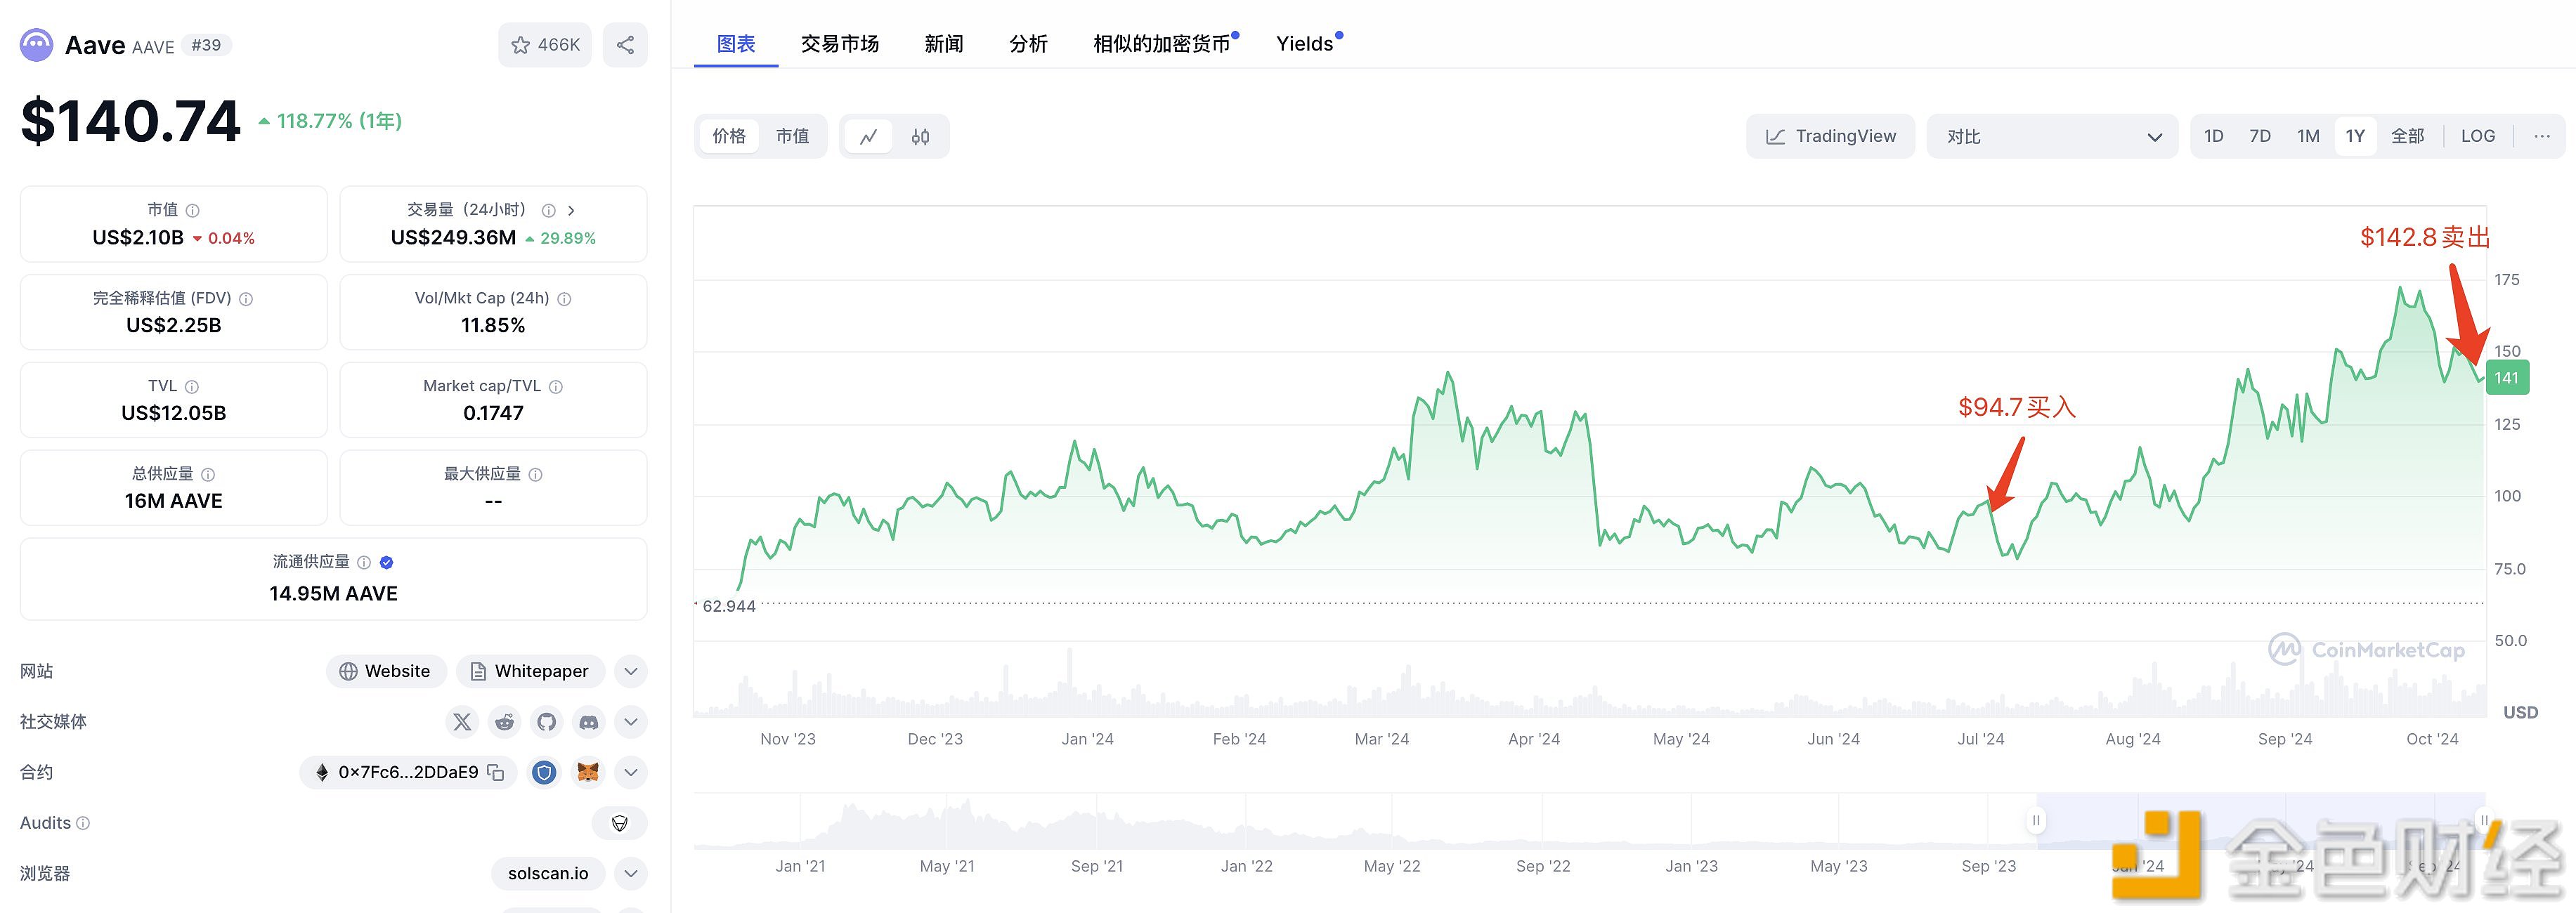The height and width of the screenshot is (913, 2576).
Task: Open the 对比 compare dropdown
Action: coord(2052,137)
